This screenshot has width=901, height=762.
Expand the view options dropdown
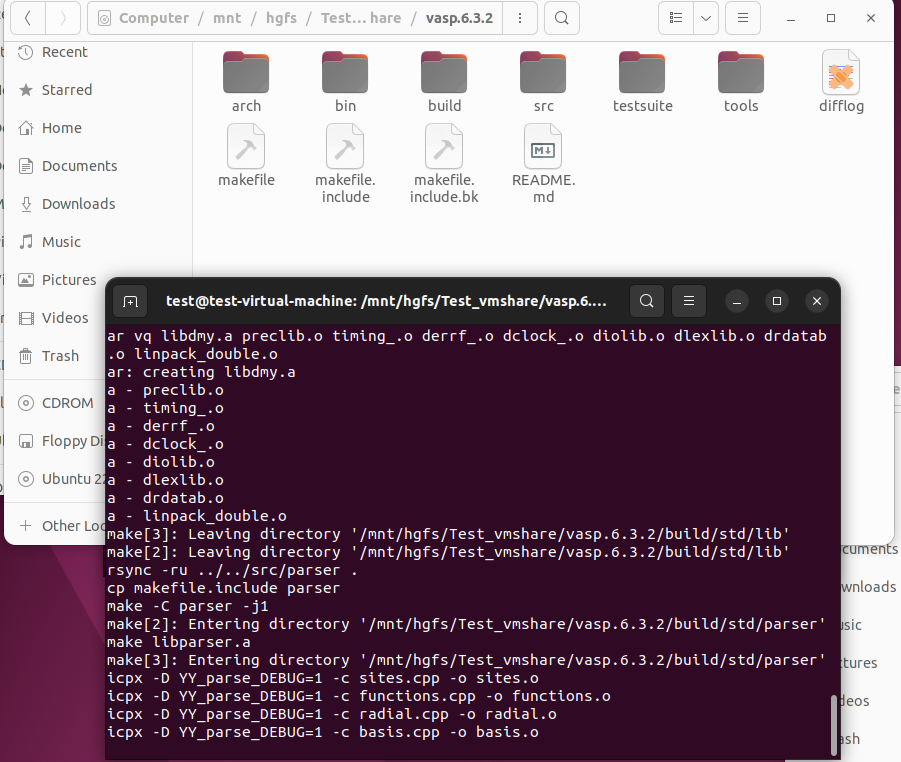point(706,18)
